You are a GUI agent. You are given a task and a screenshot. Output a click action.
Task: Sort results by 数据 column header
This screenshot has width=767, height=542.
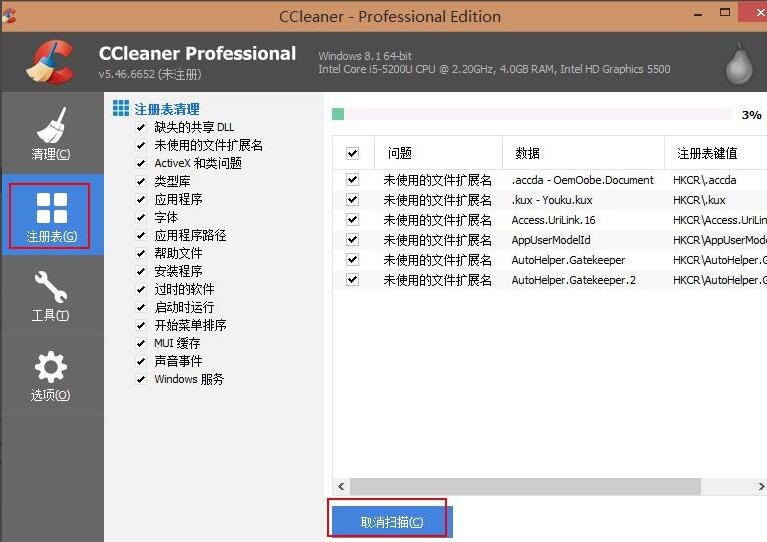point(528,154)
